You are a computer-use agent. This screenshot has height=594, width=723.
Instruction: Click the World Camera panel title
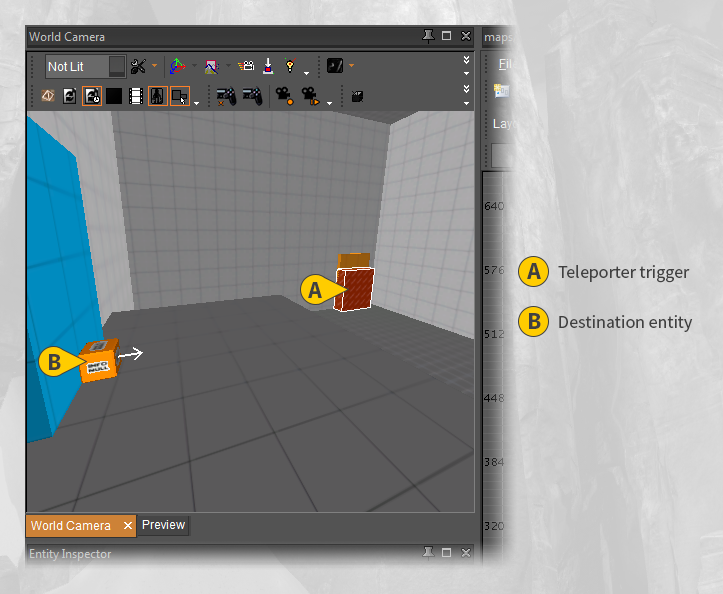coord(67,37)
